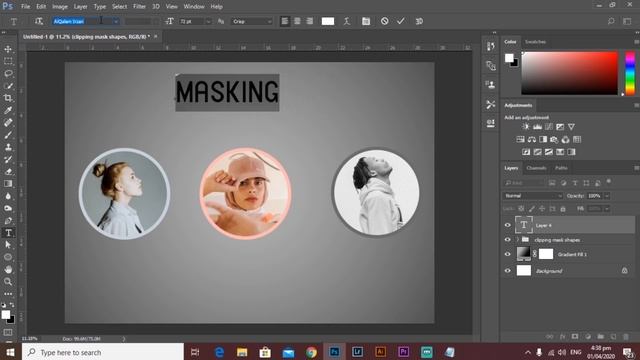The height and width of the screenshot is (360, 640).
Task: Open the Character and Paragraph panels
Action: pos(366,21)
